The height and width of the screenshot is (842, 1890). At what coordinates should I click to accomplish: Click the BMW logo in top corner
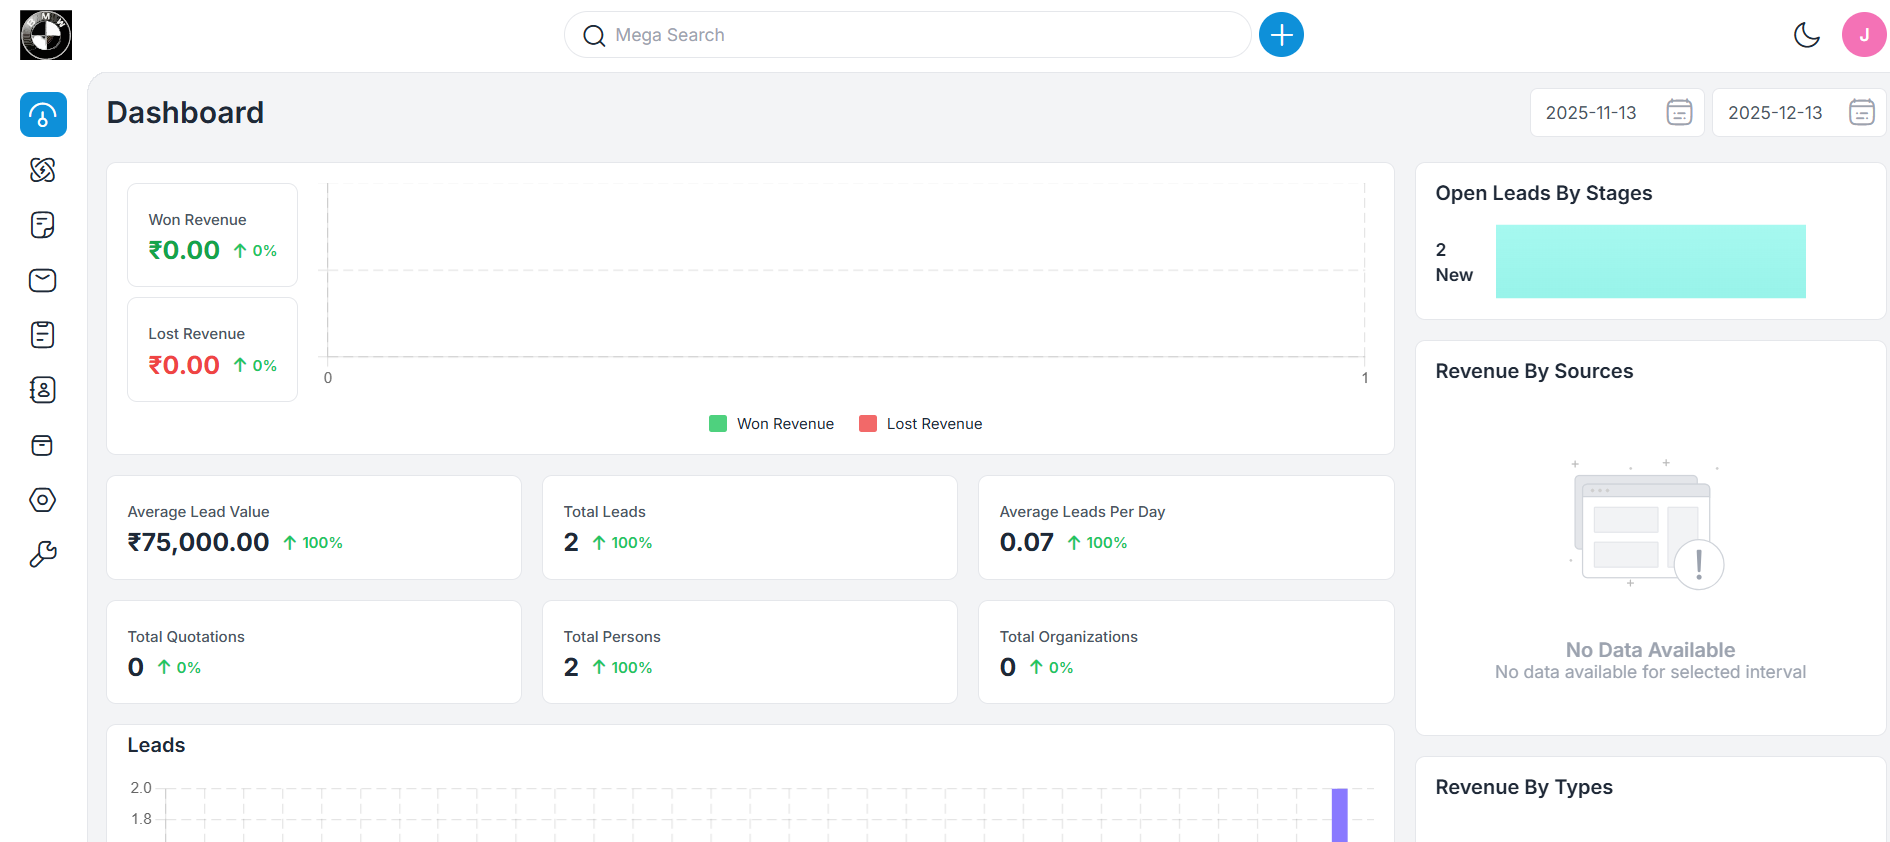click(x=46, y=35)
